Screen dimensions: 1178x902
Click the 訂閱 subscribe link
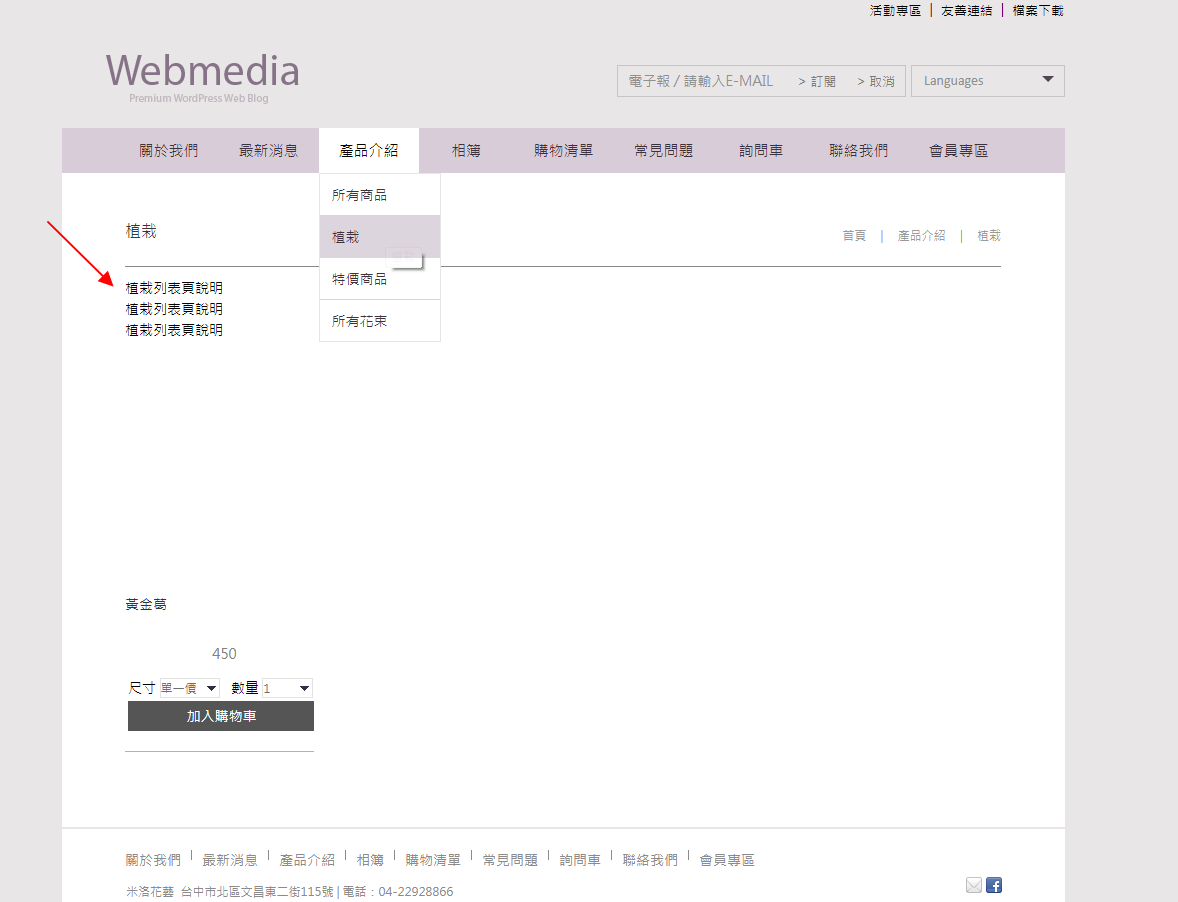click(817, 81)
